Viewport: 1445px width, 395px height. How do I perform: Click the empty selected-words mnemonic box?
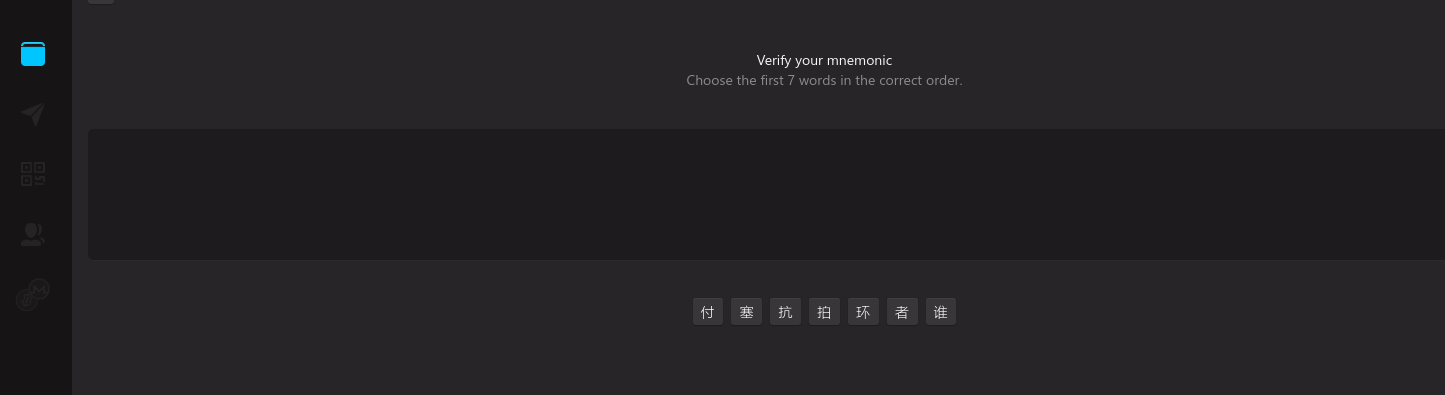click(766, 194)
